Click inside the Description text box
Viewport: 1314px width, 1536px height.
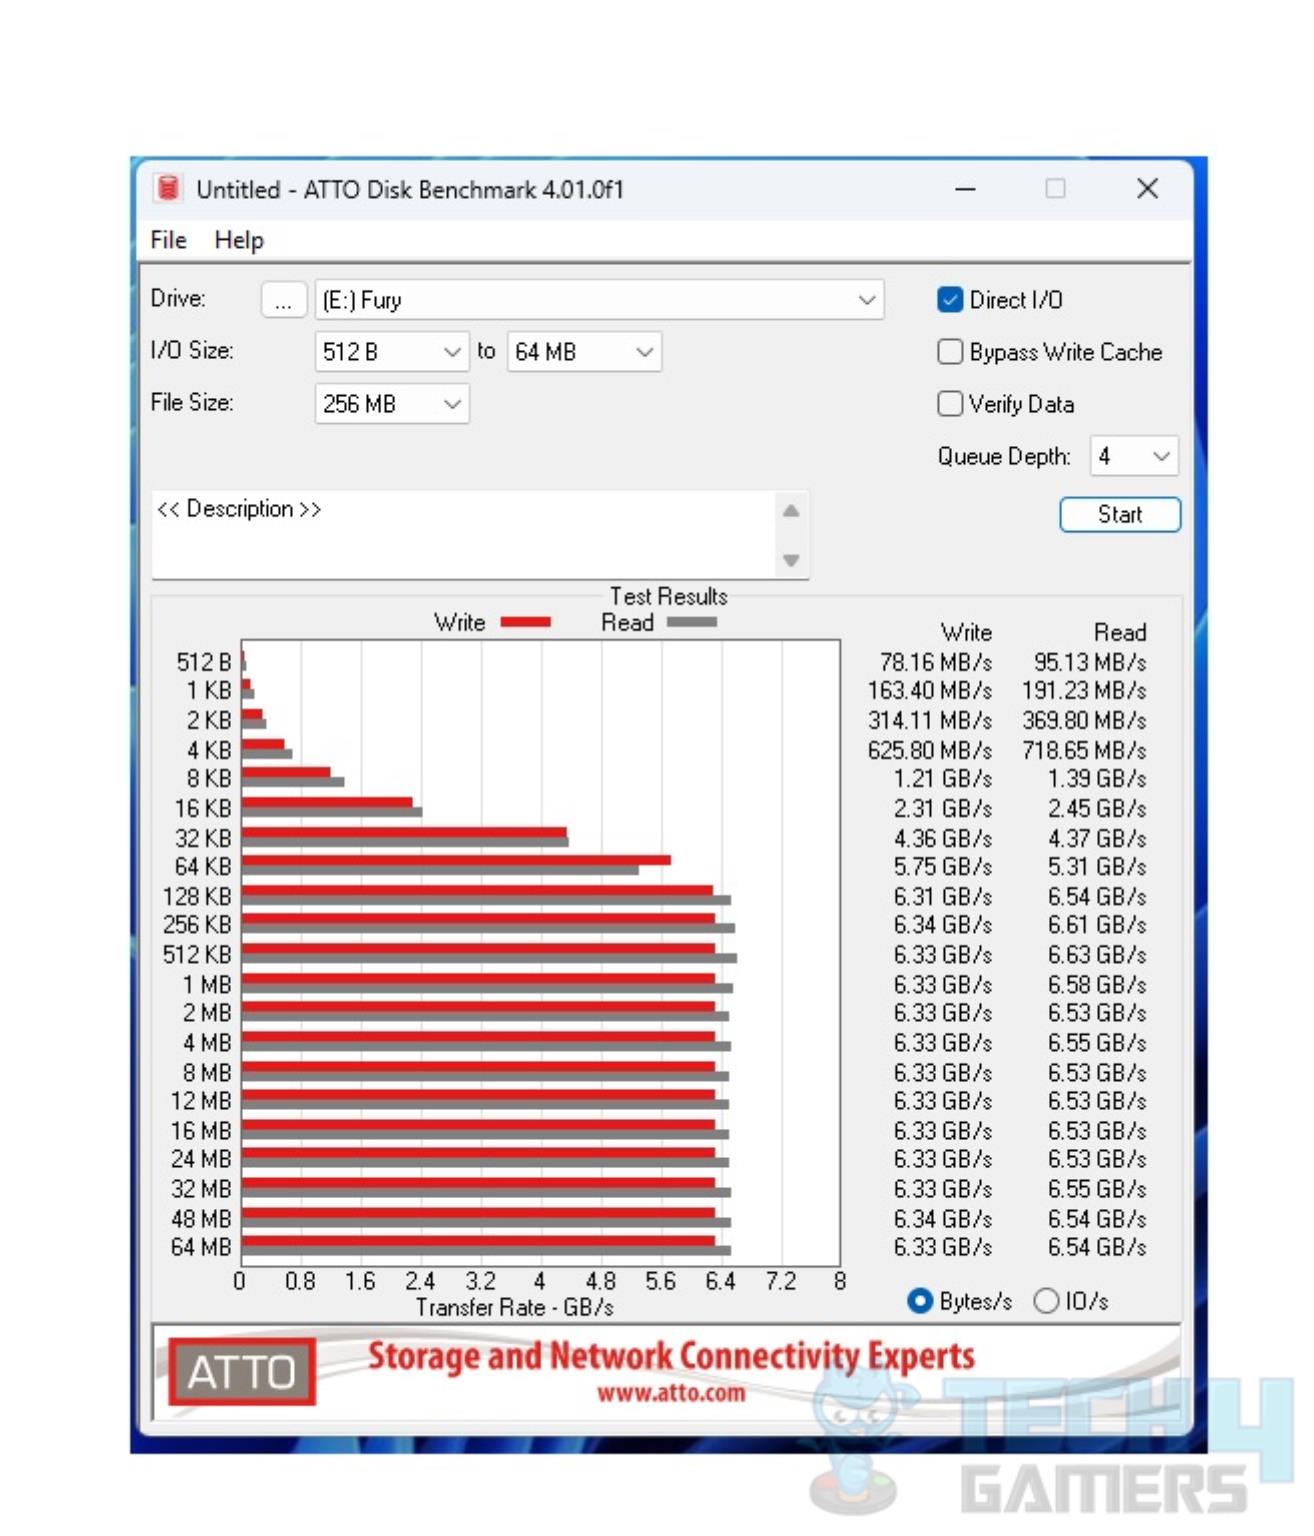466,535
